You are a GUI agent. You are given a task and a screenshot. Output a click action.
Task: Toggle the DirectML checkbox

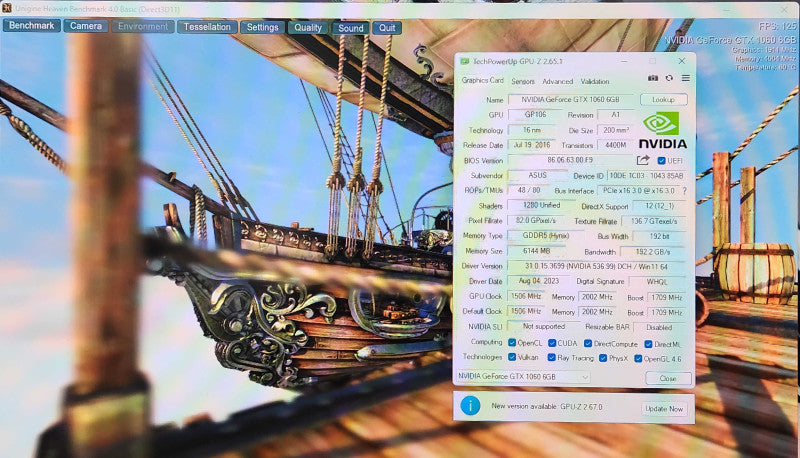pyautogui.click(x=648, y=344)
